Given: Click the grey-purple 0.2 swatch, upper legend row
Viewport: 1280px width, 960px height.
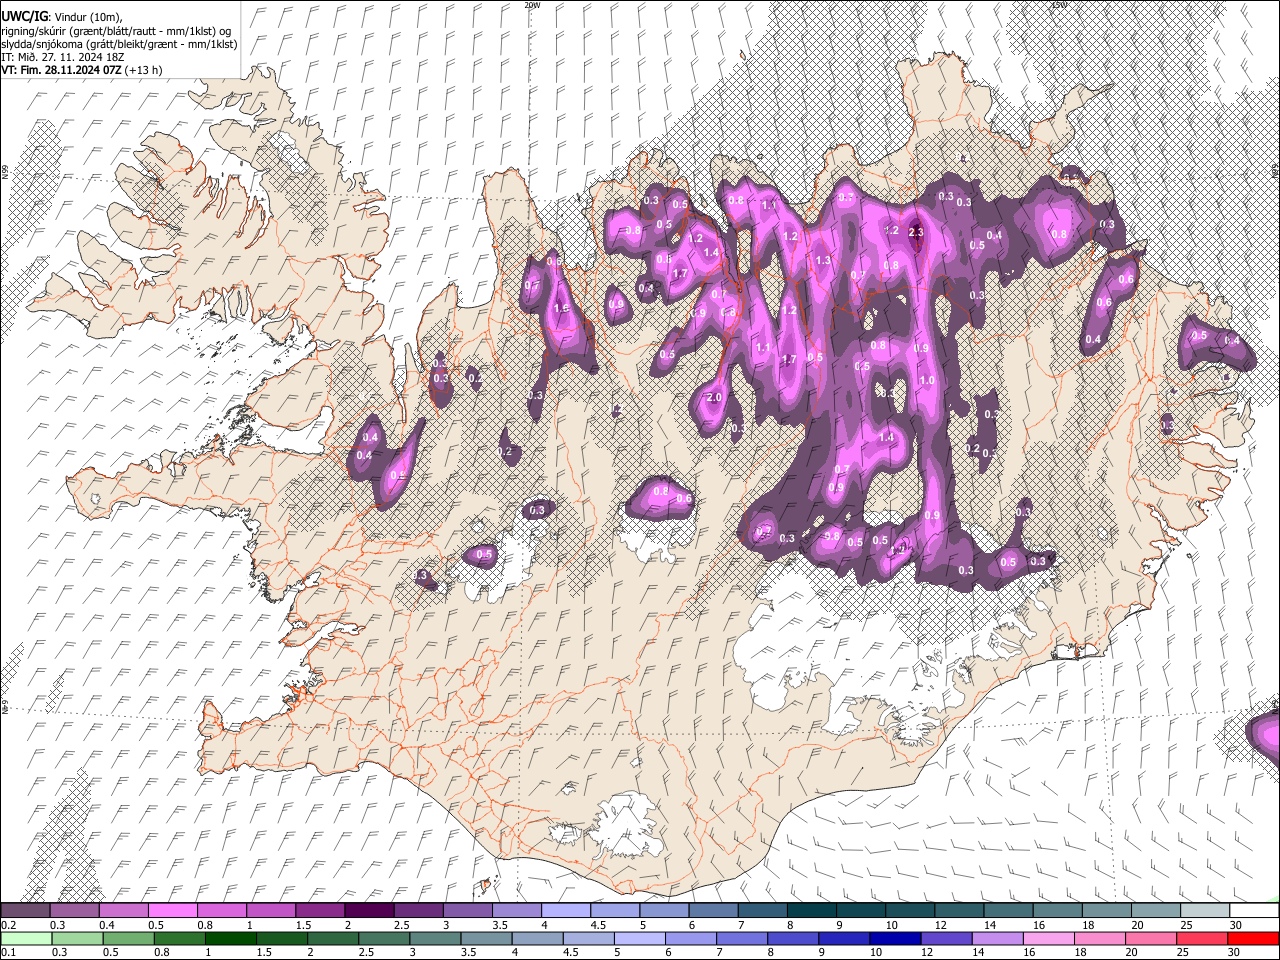Looking at the screenshot, I should pyautogui.click(x=25, y=911).
